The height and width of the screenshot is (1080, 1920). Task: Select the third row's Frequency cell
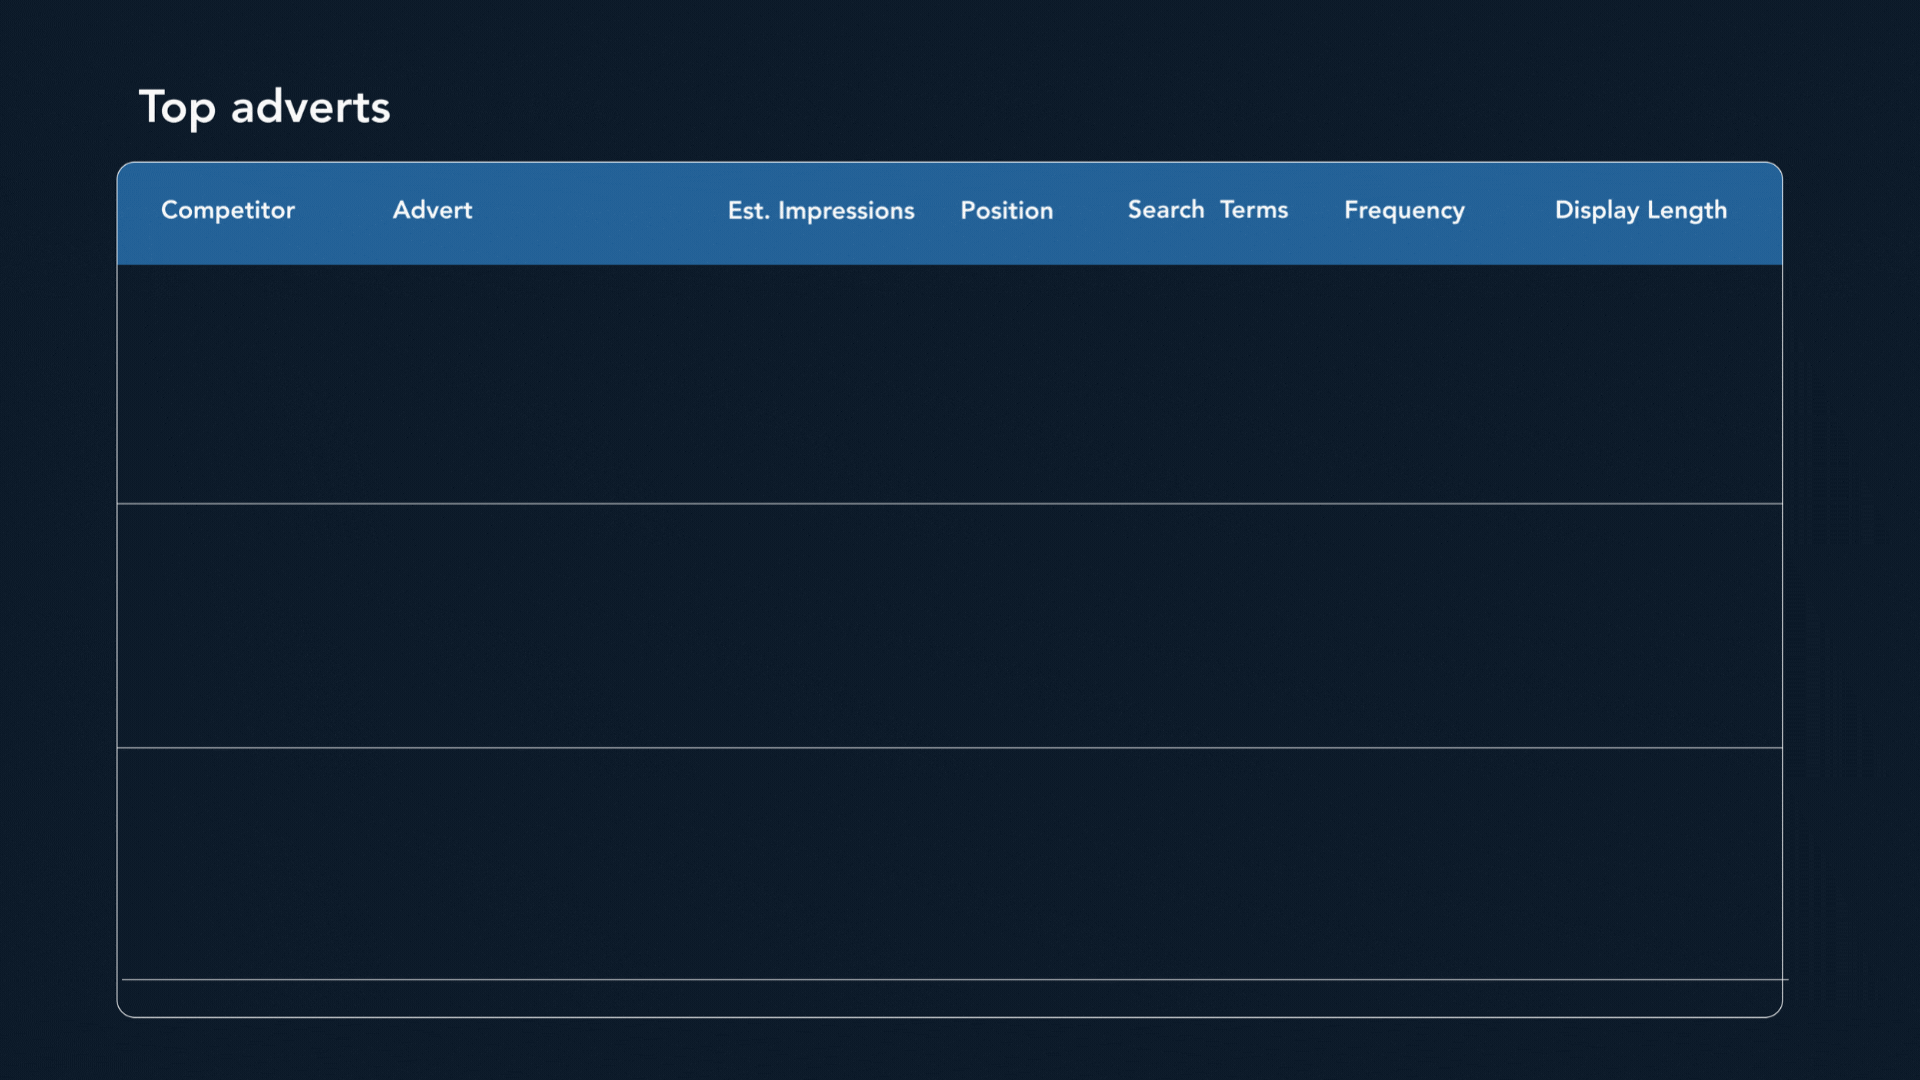(1403, 864)
